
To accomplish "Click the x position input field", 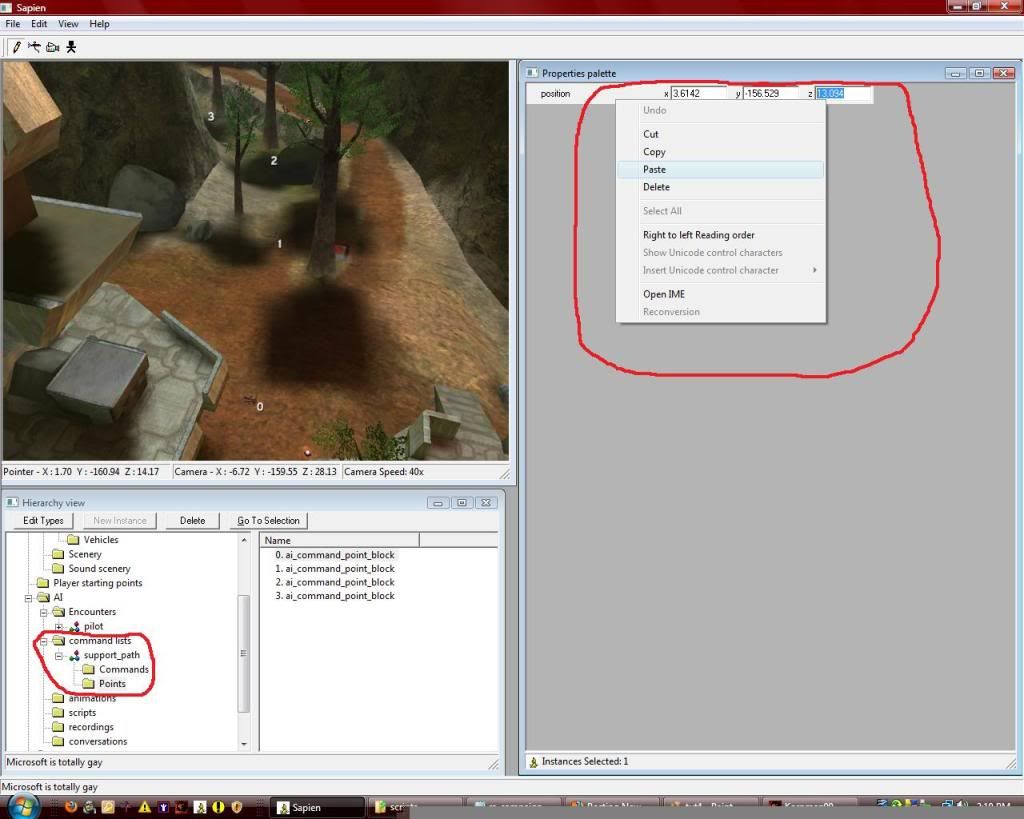I will click(699, 93).
